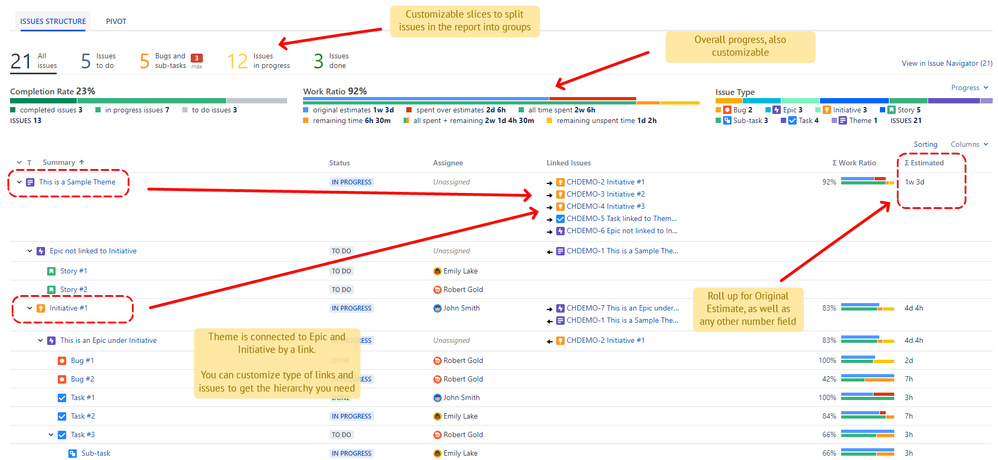Click Epic icon of Epic not linked

click(41, 251)
